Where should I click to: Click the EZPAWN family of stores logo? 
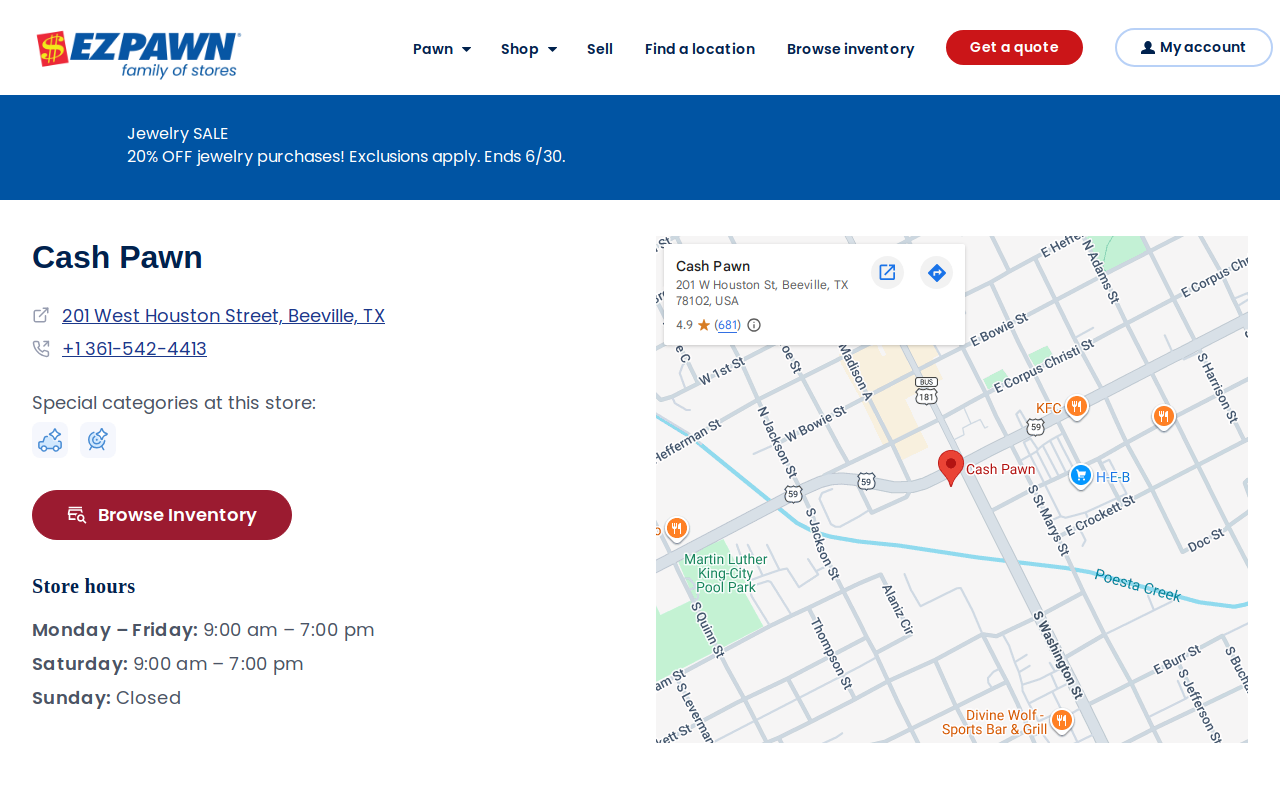coord(139,54)
